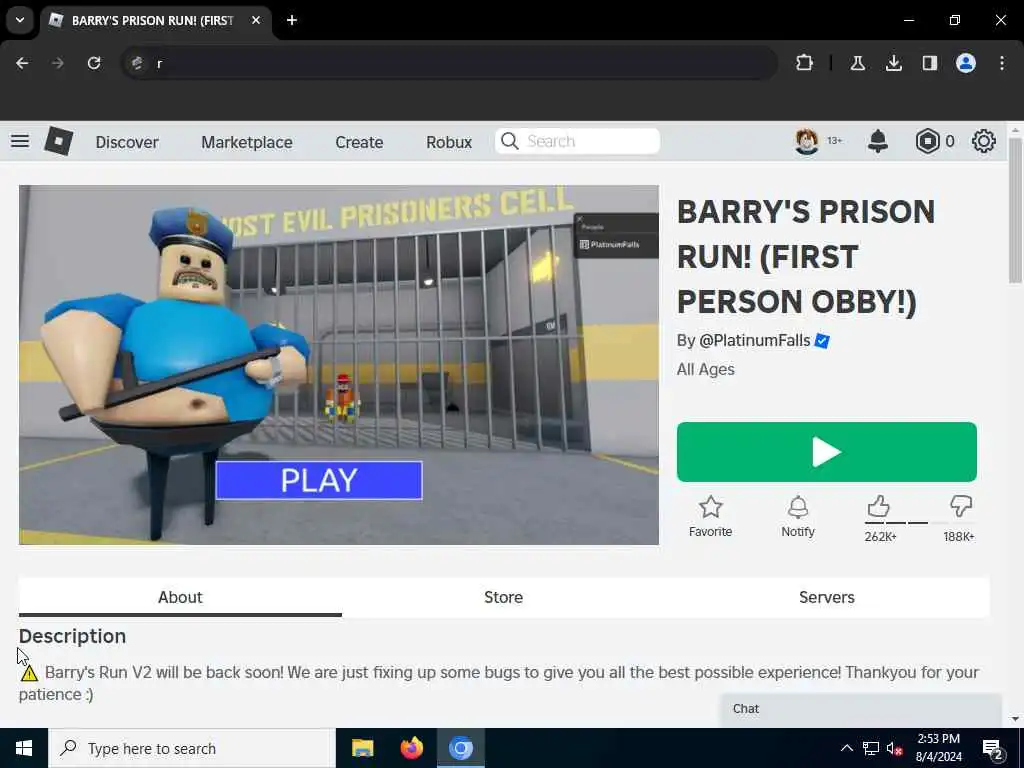The image size is (1024, 768).
Task: Open Chrome Labs flask icon
Action: (x=857, y=63)
